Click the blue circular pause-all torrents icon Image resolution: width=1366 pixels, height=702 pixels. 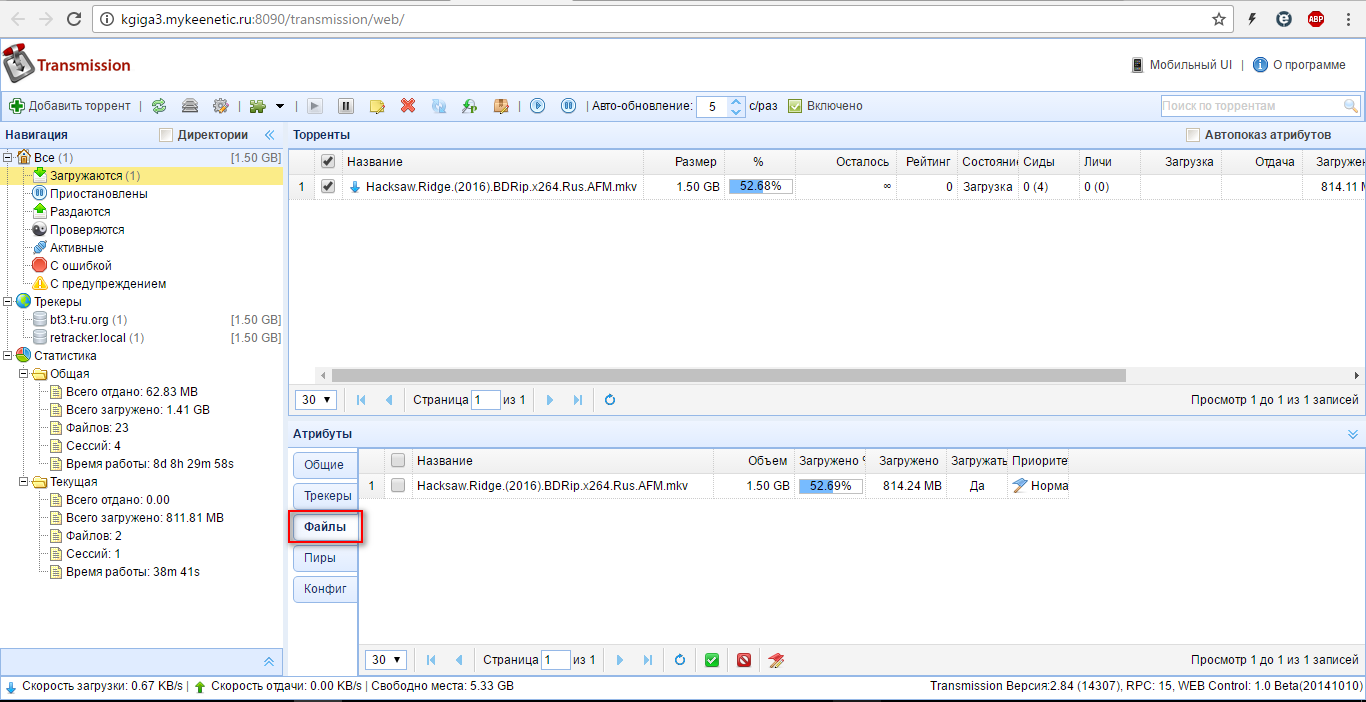tap(568, 106)
